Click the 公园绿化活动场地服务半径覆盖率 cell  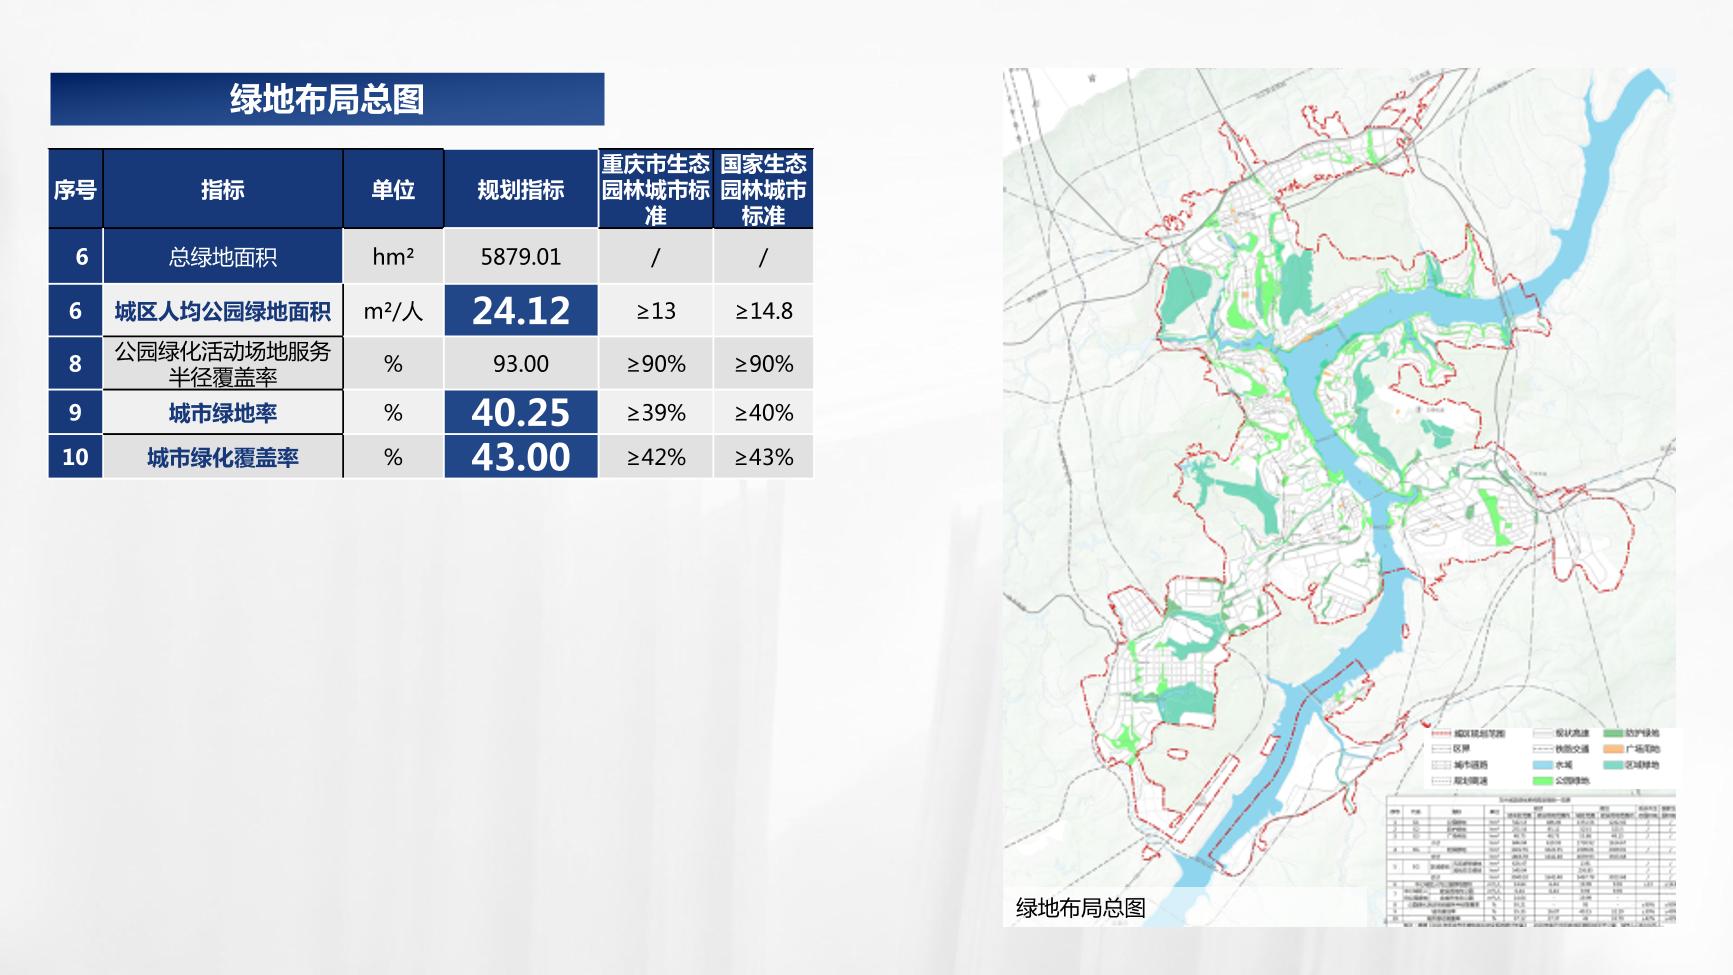222,364
